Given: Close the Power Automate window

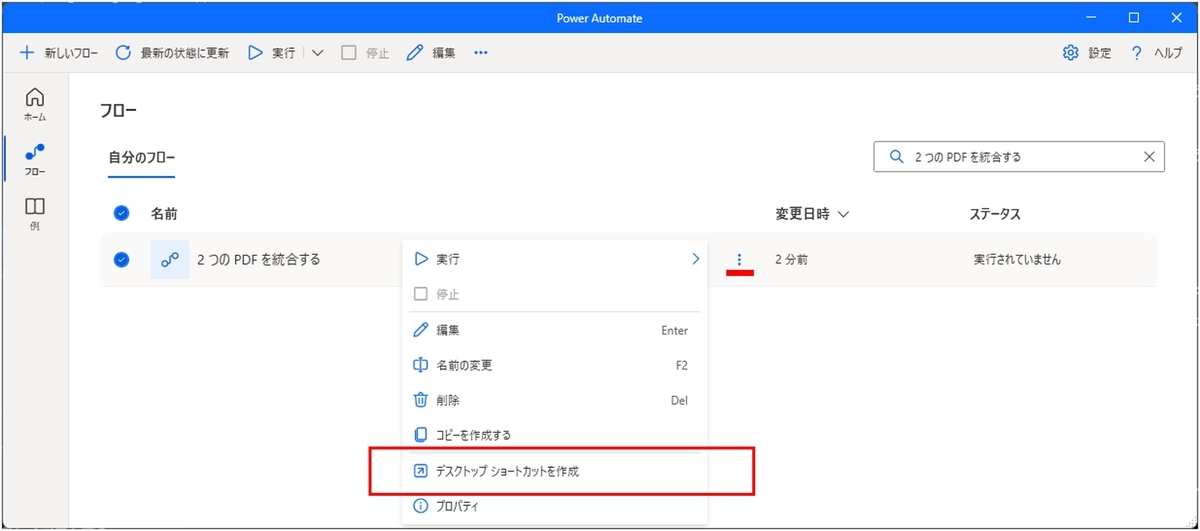Looking at the screenshot, I should pos(1177,17).
